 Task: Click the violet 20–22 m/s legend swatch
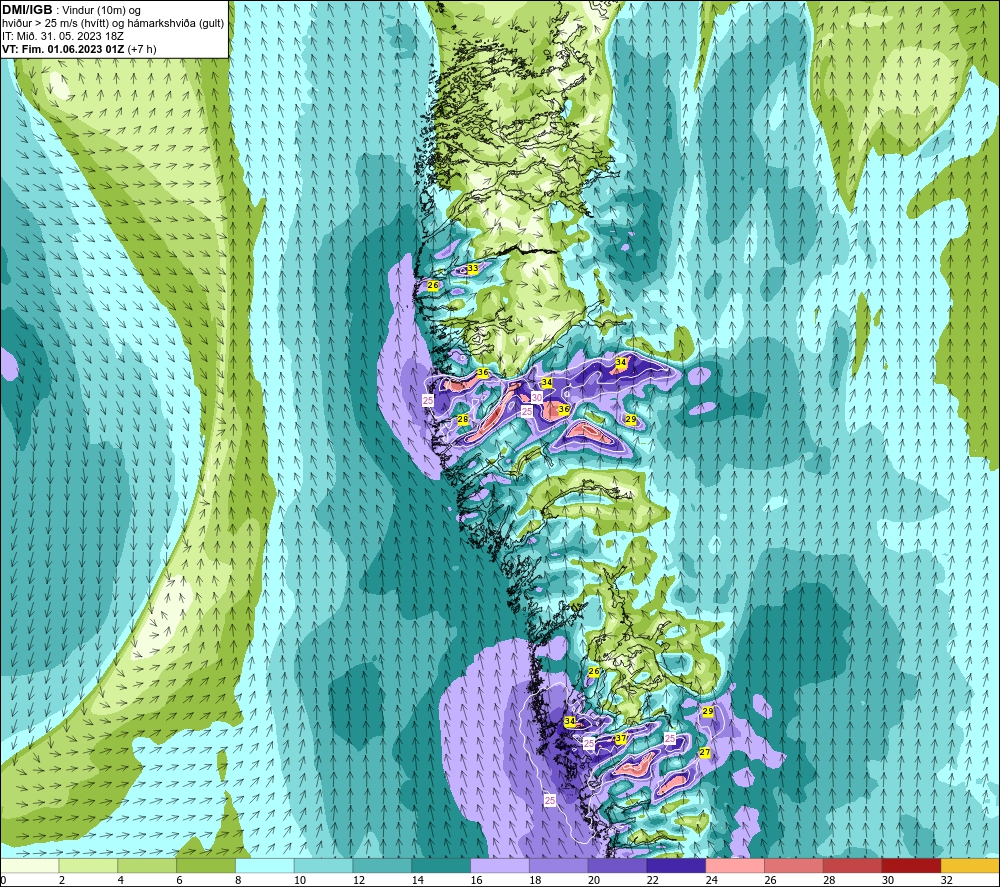pyautogui.click(x=617, y=866)
